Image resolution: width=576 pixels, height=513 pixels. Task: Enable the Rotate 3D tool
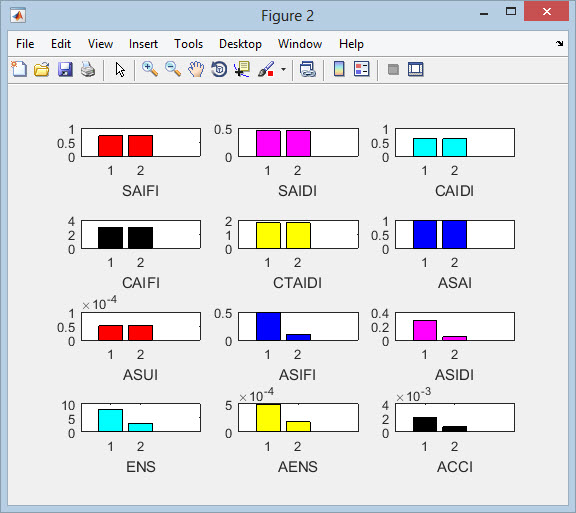(x=219, y=69)
